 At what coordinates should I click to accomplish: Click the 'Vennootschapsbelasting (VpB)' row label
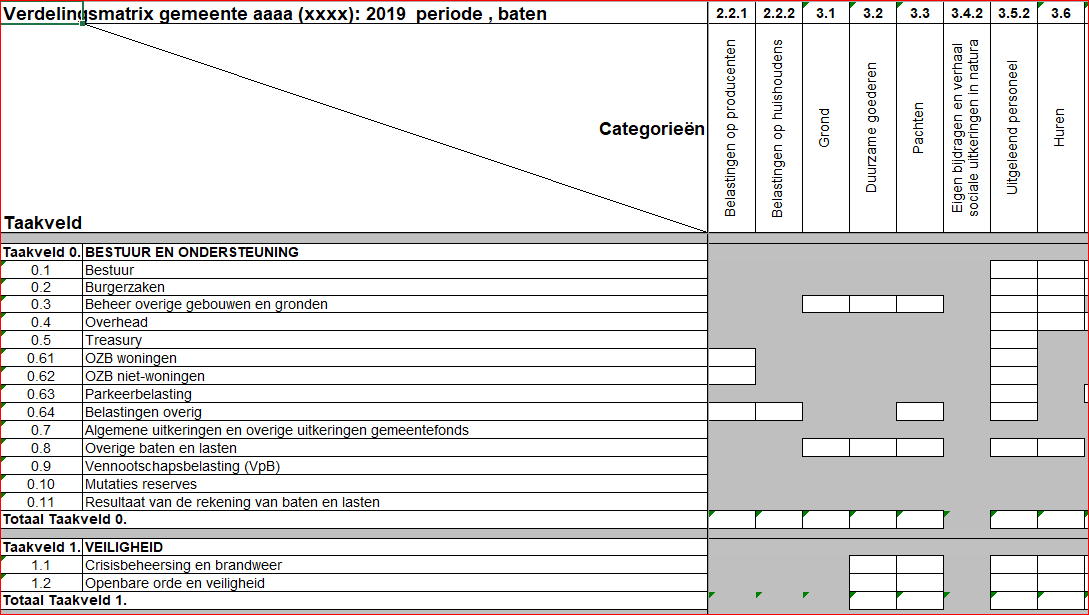click(394, 466)
